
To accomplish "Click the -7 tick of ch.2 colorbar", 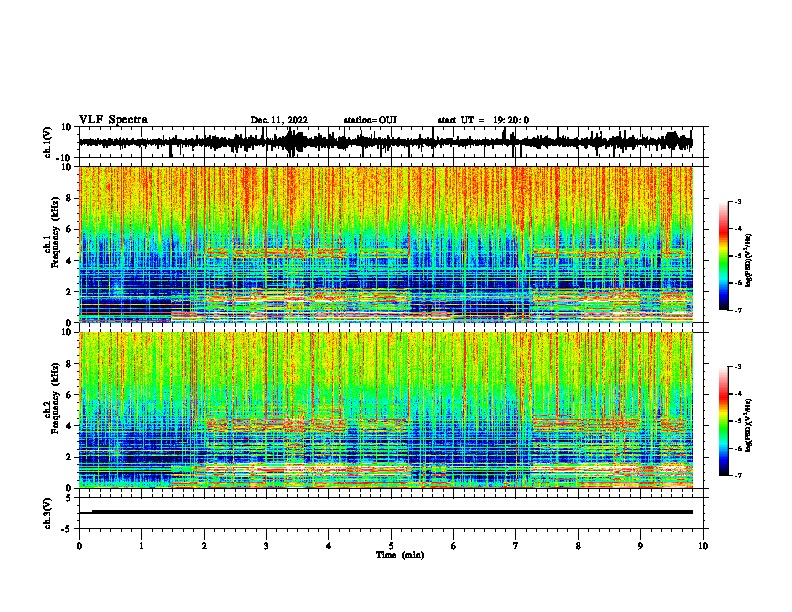I will pyautogui.click(x=737, y=476).
